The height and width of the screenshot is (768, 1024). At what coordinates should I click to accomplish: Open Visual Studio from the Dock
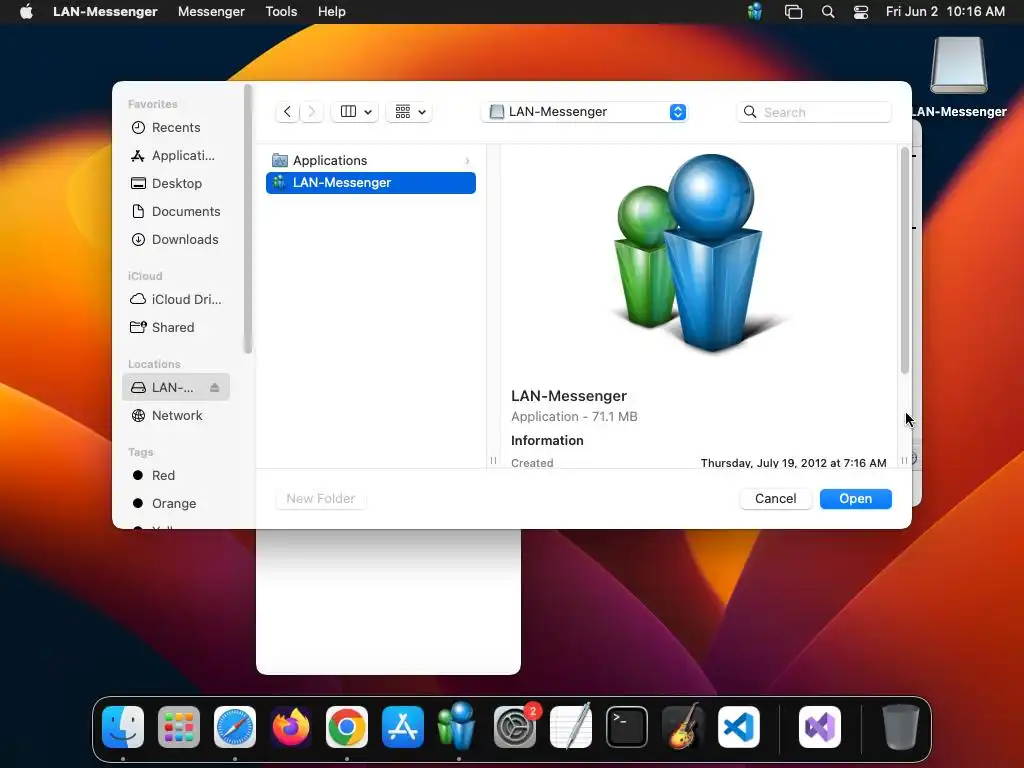(x=820, y=727)
